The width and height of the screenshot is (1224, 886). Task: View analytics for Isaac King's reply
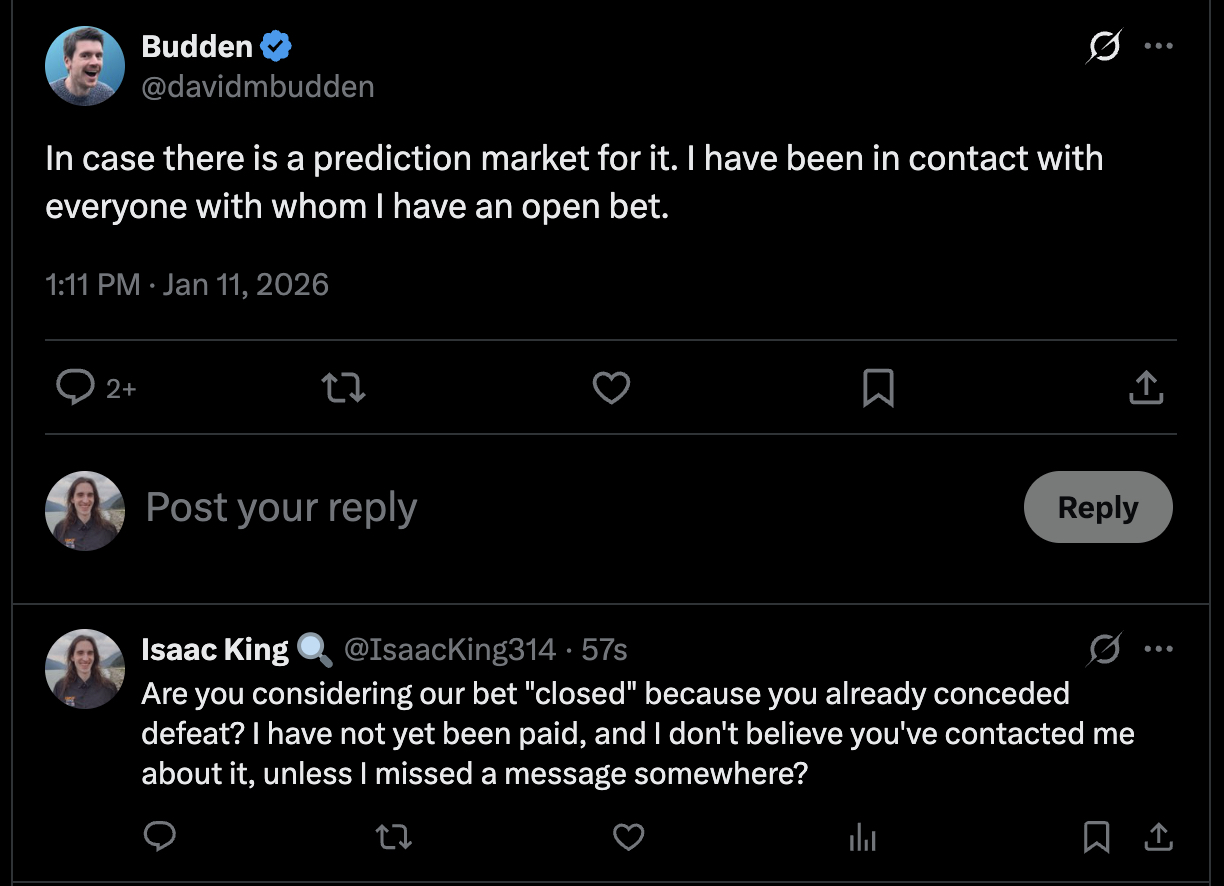click(x=862, y=838)
